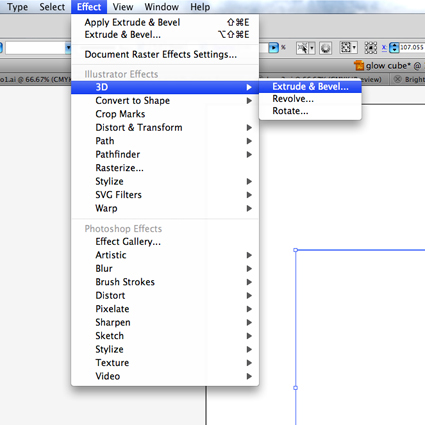
Task: Choose Rotate... in the 3D submenu
Action: point(310,111)
